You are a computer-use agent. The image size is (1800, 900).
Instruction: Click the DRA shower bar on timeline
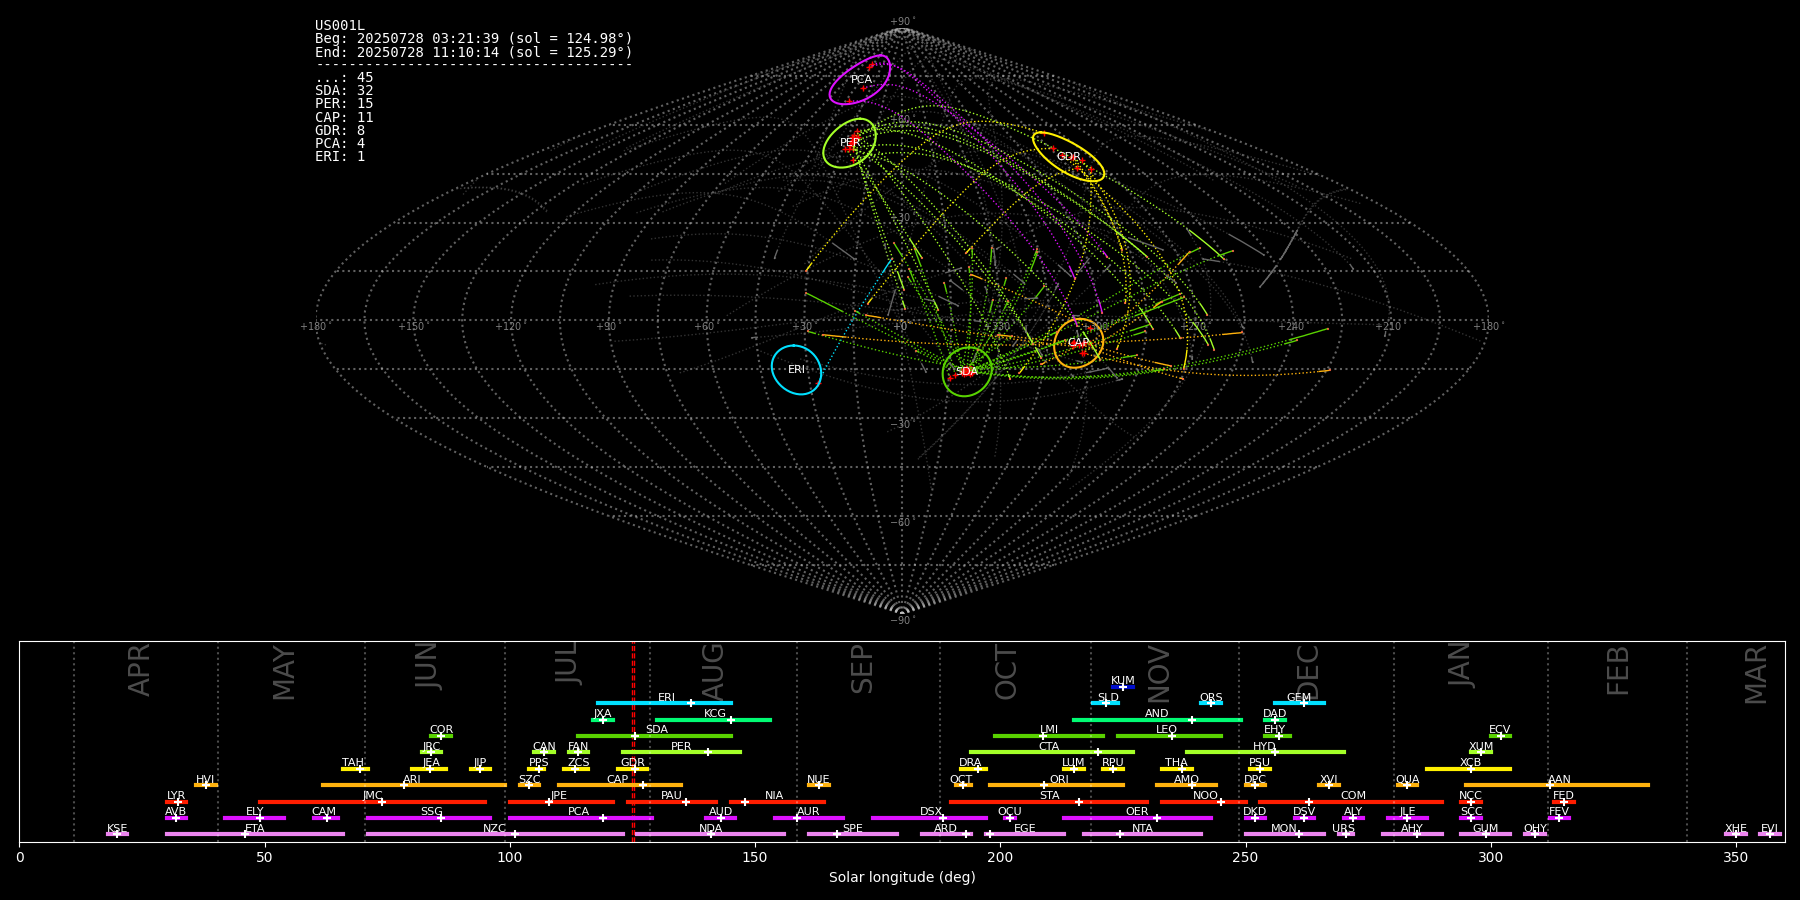(973, 769)
